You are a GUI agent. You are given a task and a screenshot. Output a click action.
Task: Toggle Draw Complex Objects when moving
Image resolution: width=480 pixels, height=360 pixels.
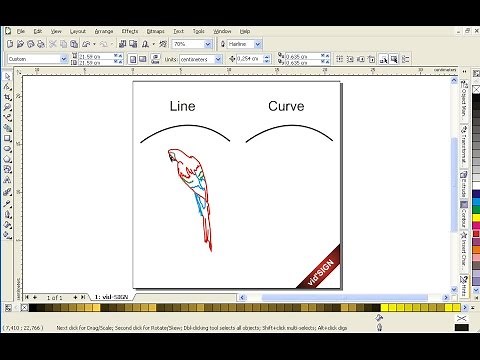383,59
